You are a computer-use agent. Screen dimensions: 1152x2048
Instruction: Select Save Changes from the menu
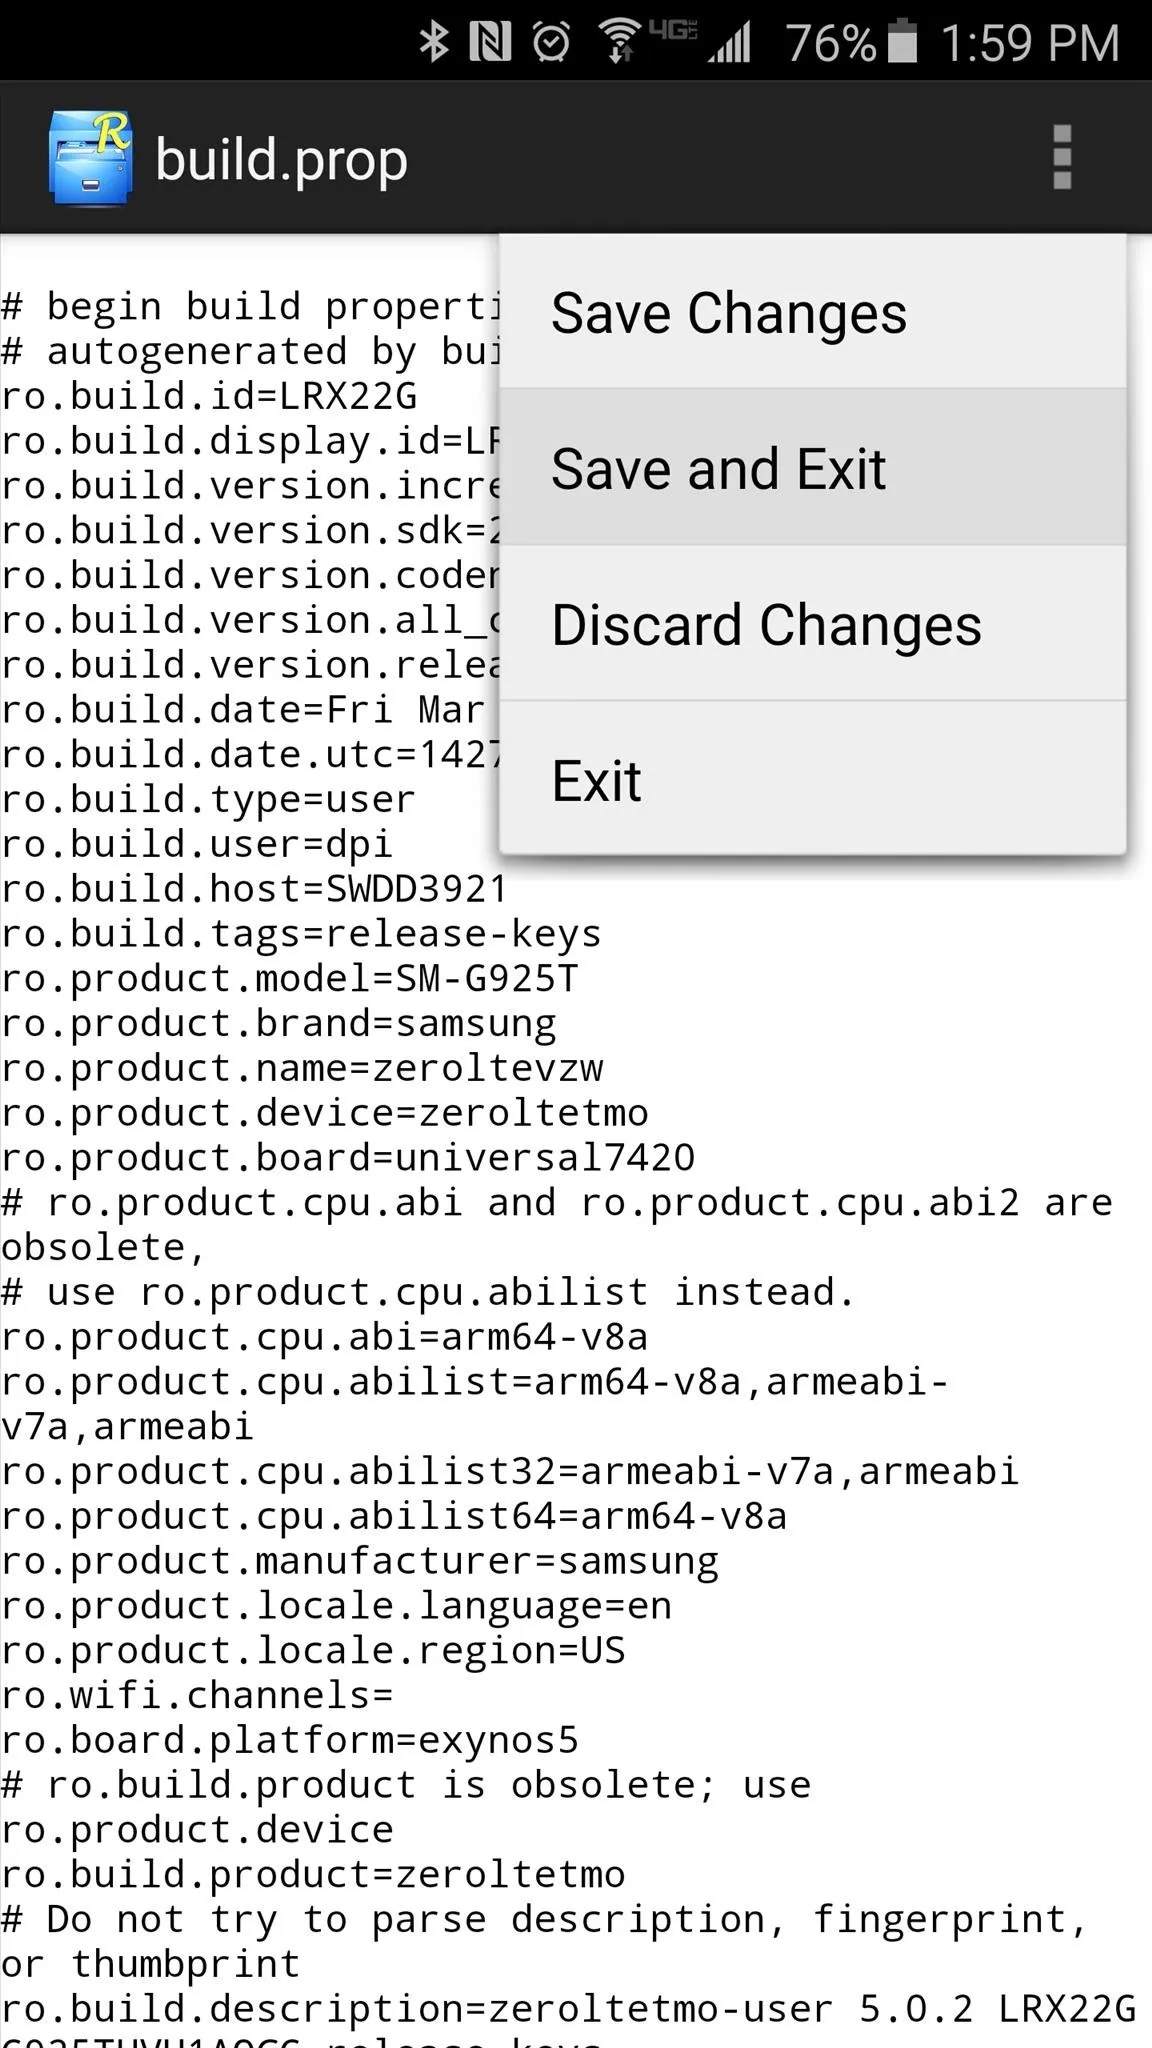[x=813, y=312]
